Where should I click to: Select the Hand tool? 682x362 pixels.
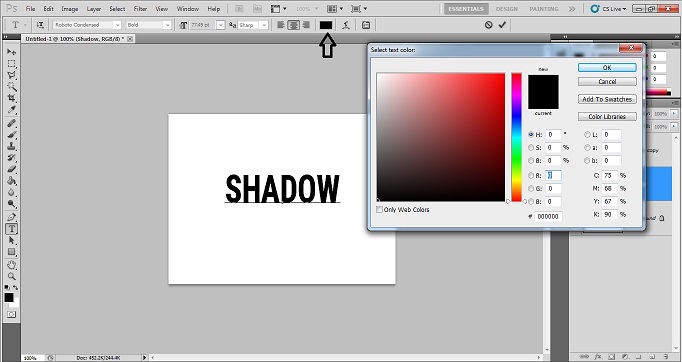pos(11,265)
